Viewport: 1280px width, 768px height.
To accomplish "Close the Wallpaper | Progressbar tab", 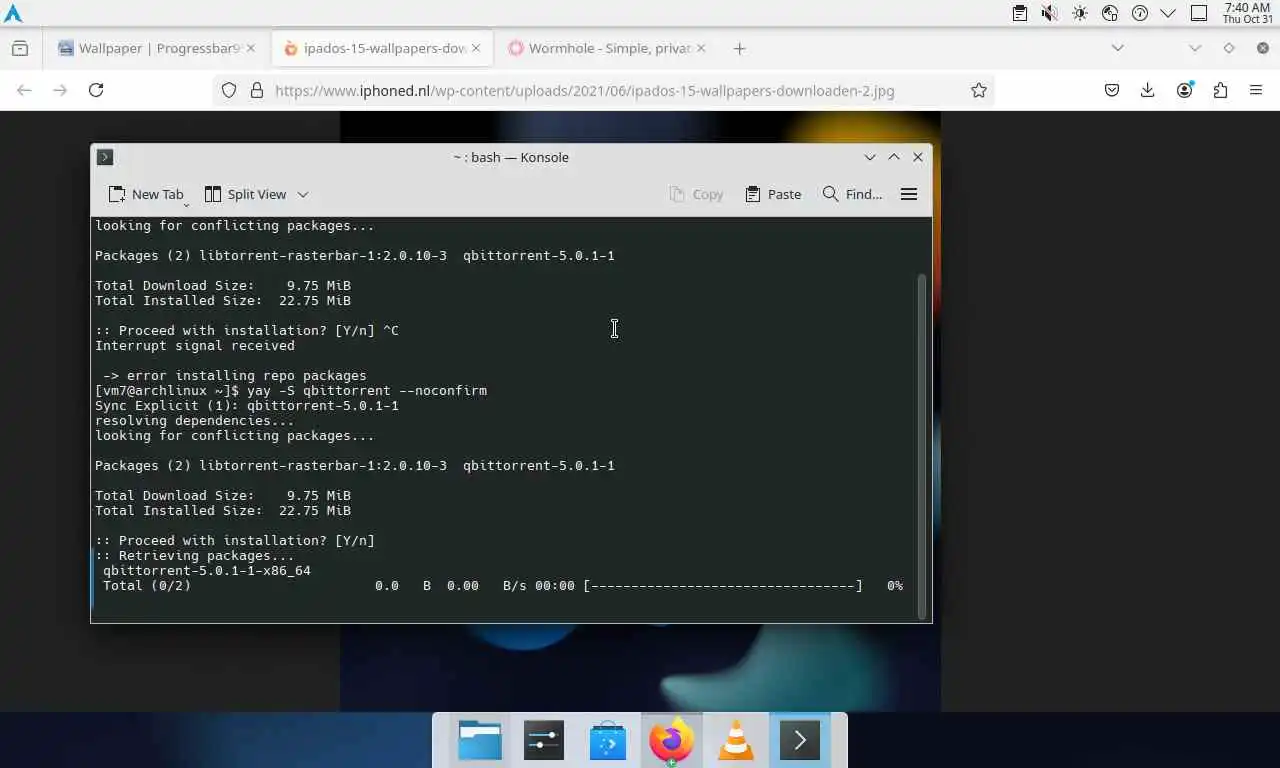I will click(x=251, y=48).
